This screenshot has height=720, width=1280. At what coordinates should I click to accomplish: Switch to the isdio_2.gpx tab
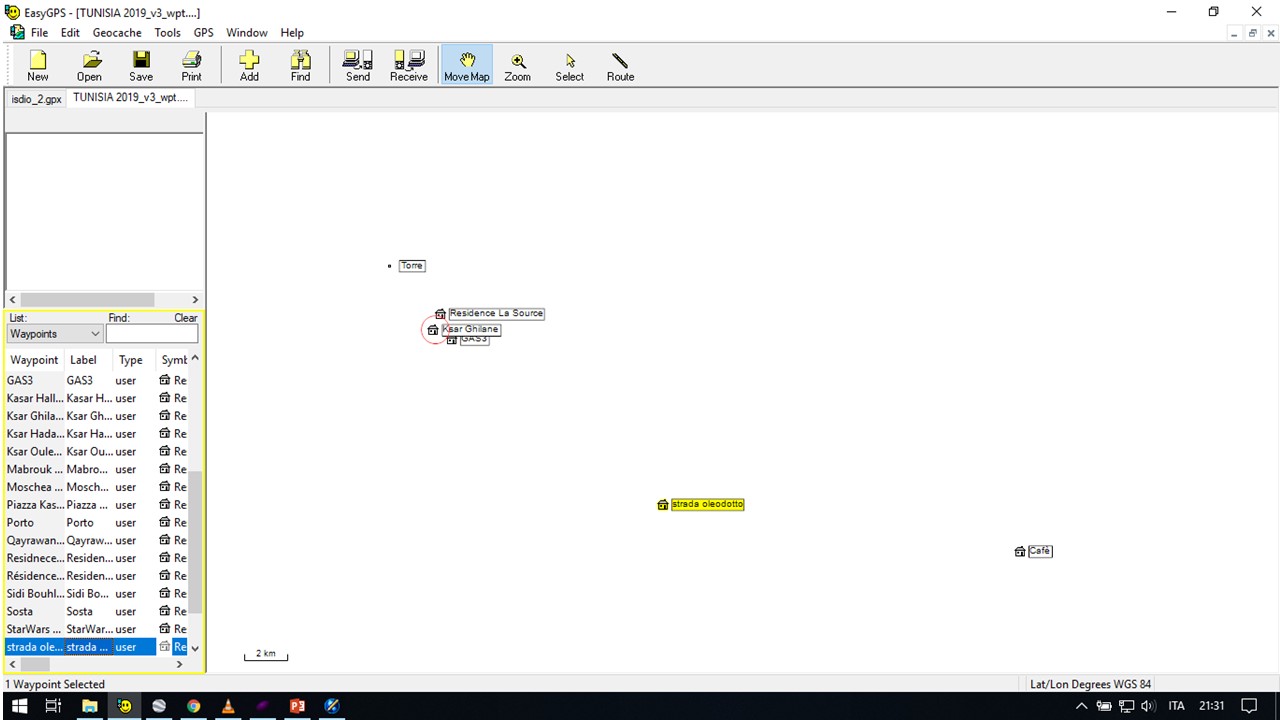point(36,98)
